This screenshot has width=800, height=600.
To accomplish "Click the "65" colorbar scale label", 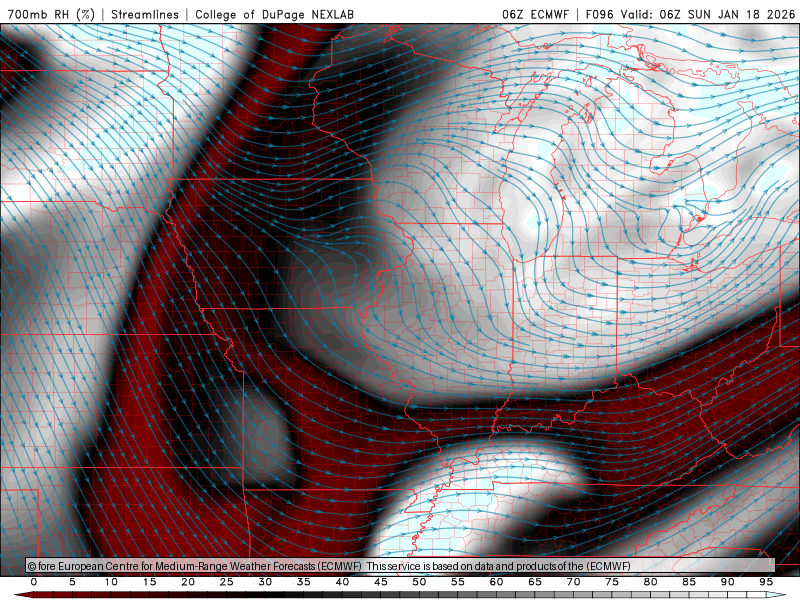I will coord(535,582).
